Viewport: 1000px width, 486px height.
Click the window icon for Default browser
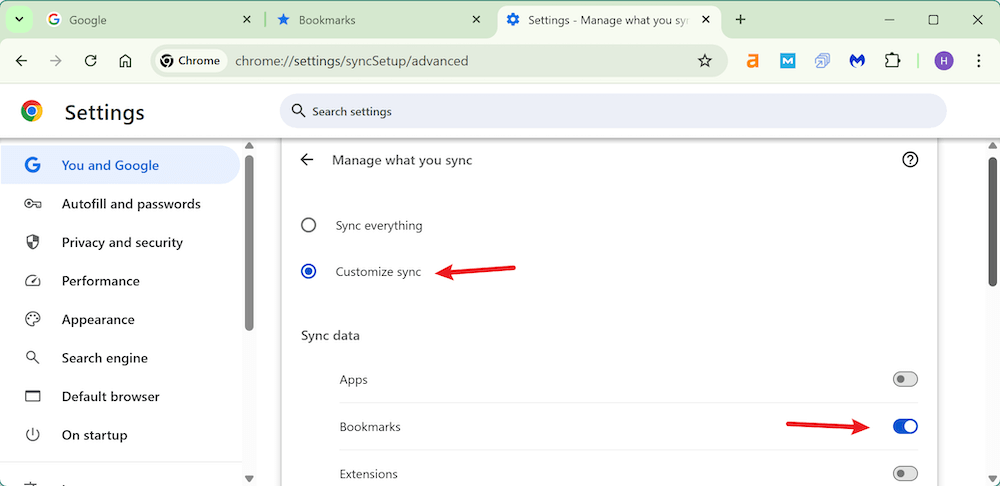(32, 396)
